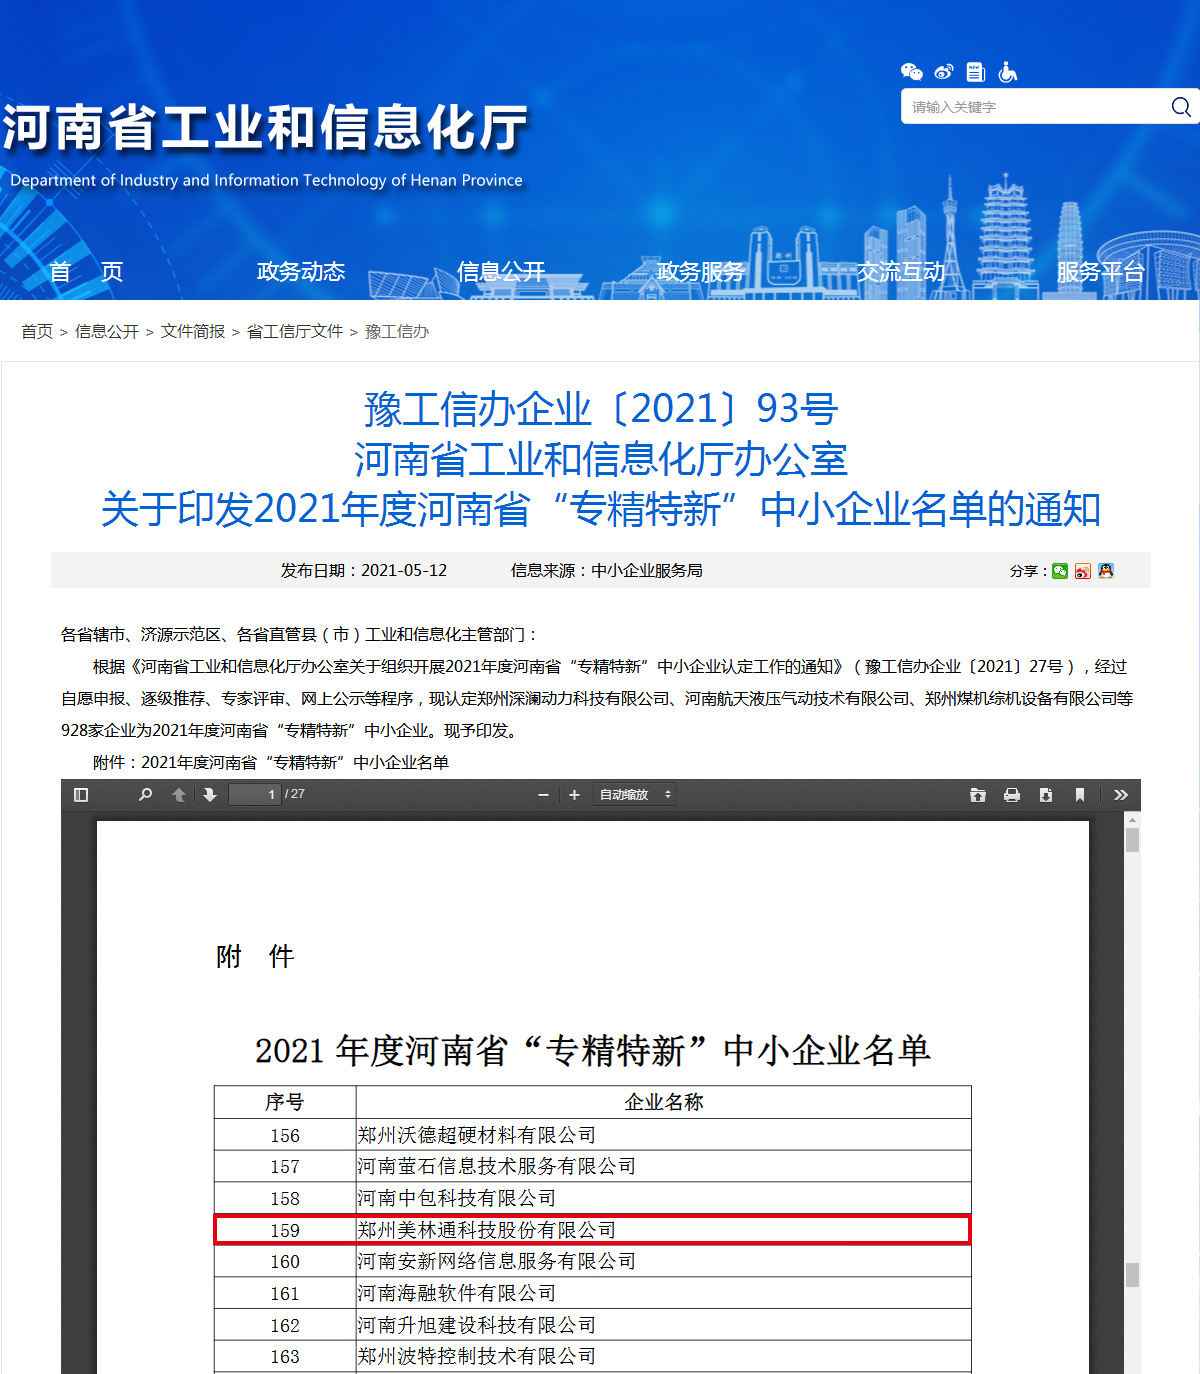1200x1374 pixels.
Task: Open the WeChat icon in header
Action: click(x=911, y=72)
